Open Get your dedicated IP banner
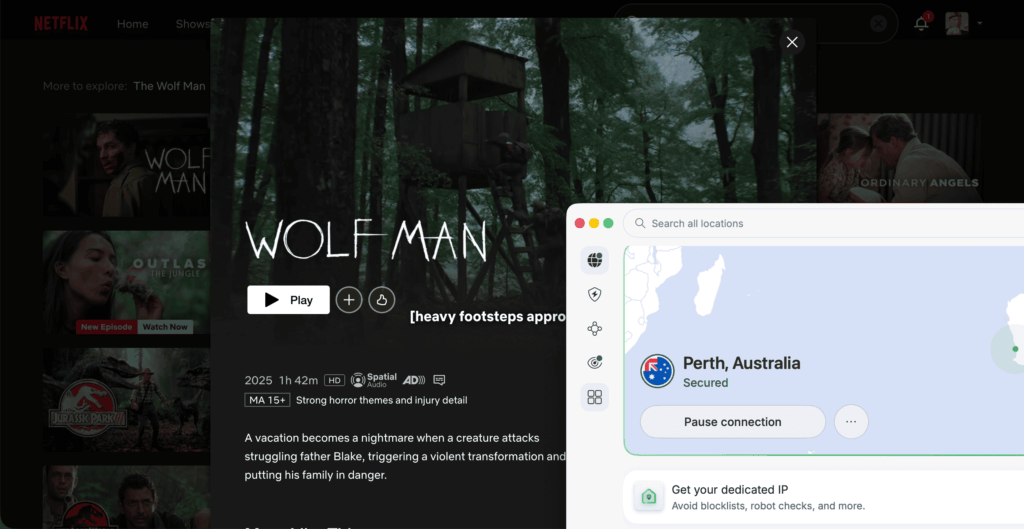 pyautogui.click(x=824, y=498)
